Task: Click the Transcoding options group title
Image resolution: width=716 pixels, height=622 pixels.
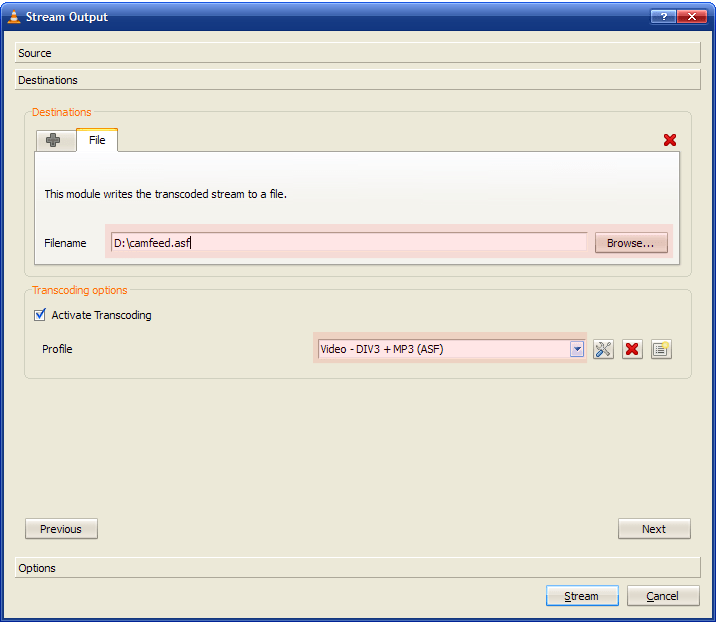Action: coord(79,290)
